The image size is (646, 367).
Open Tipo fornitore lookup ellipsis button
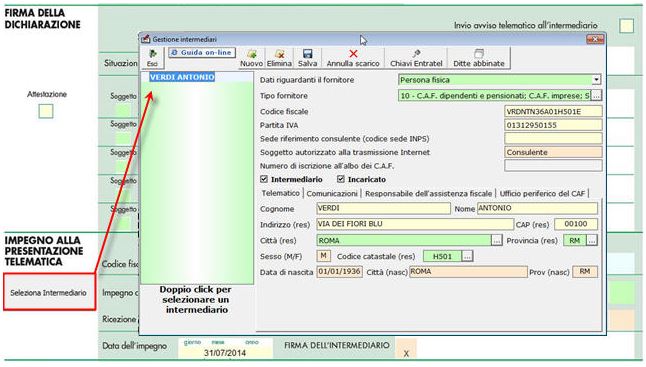tap(596, 96)
